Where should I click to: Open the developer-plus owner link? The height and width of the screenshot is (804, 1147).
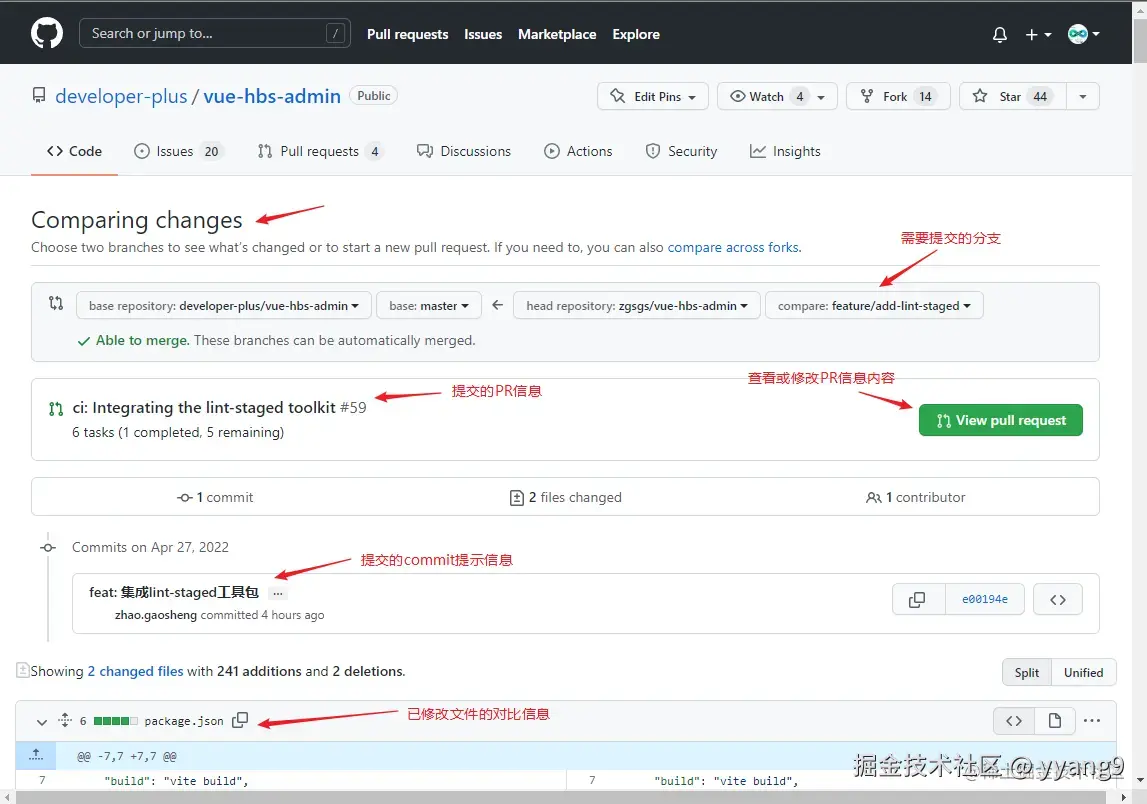121,96
